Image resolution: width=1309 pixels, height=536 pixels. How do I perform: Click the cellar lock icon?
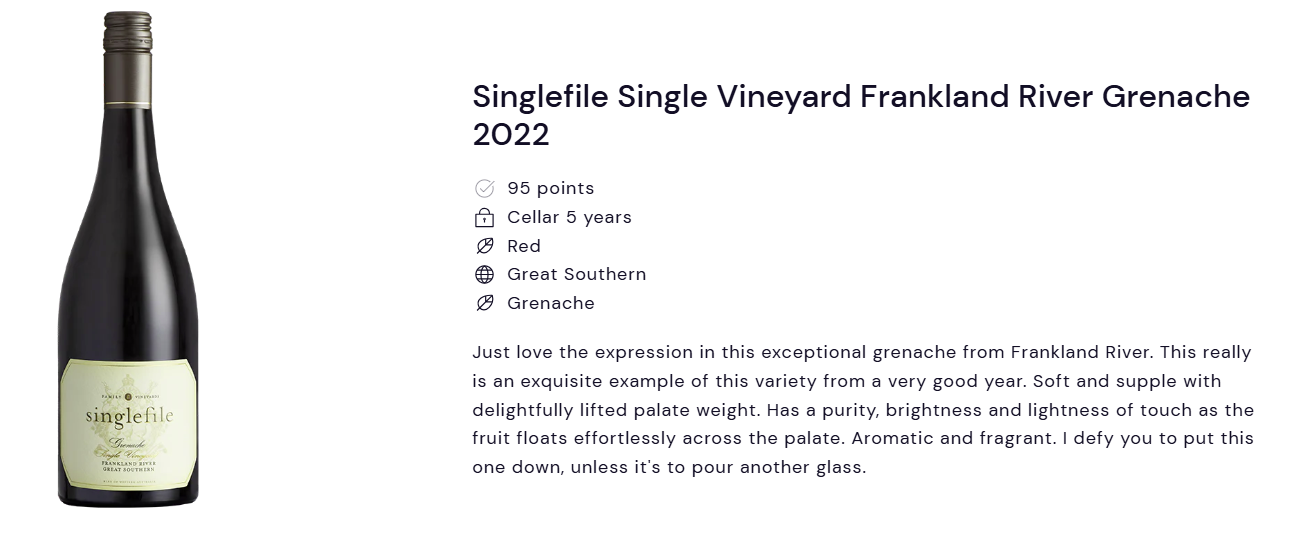click(484, 217)
